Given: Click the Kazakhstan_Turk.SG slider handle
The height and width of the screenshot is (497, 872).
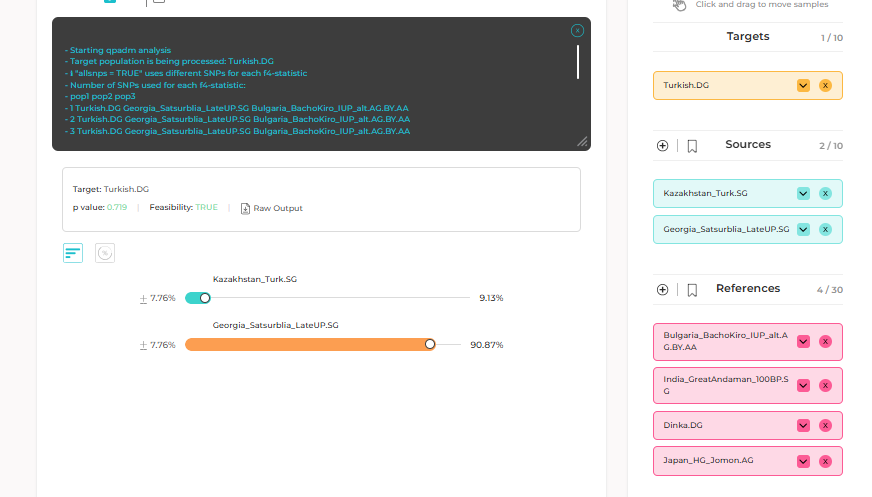Looking at the screenshot, I should (x=205, y=298).
